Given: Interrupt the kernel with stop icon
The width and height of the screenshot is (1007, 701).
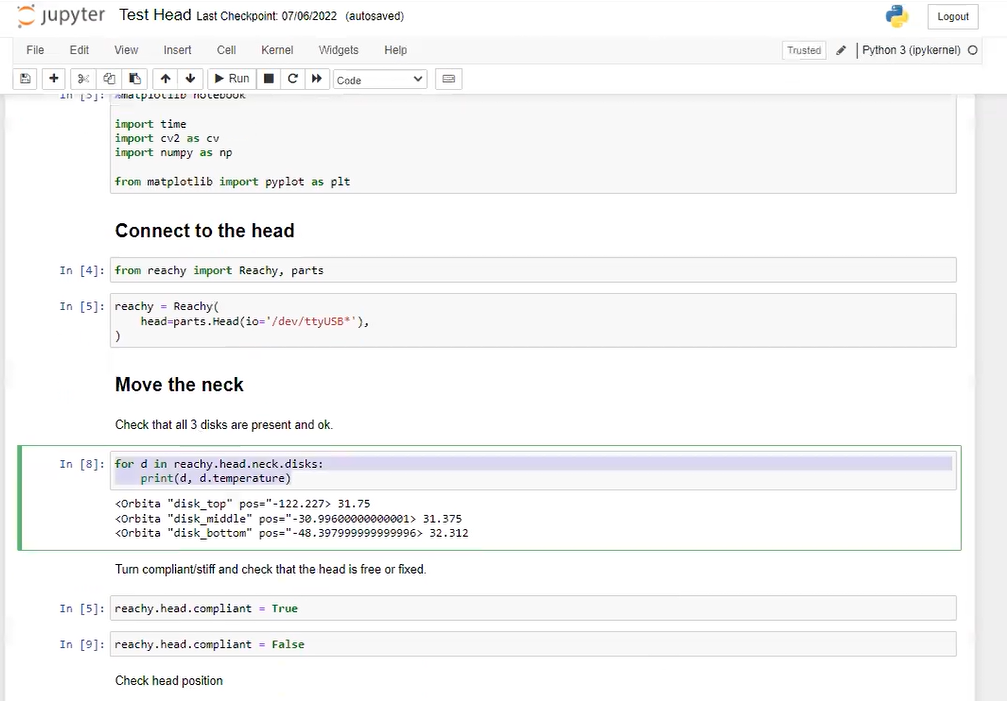Looking at the screenshot, I should pyautogui.click(x=269, y=79).
